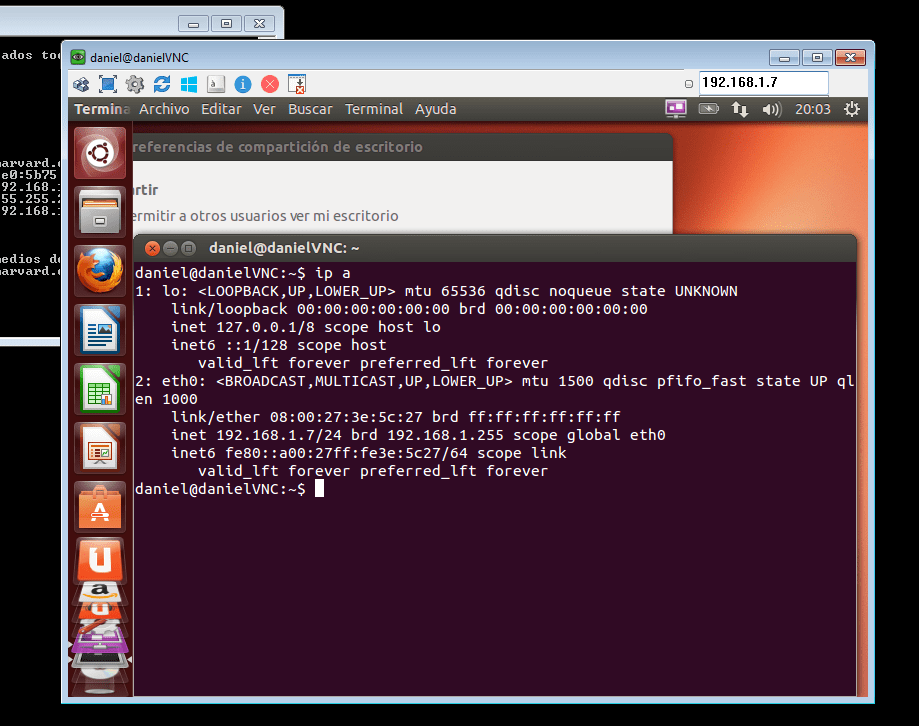Disconnect session with red X toolbar icon
This screenshot has height=726, width=919.
point(270,84)
